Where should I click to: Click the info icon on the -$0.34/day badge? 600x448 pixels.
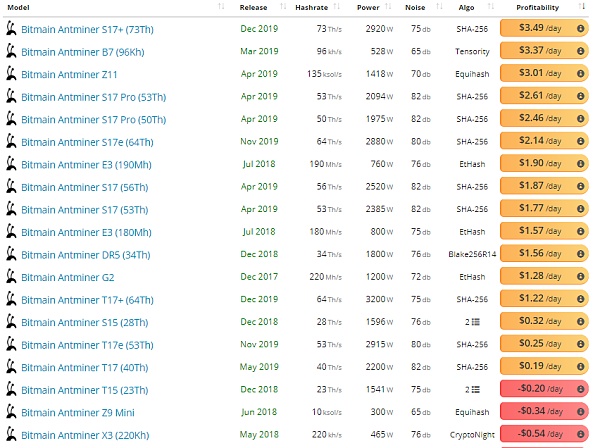coord(580,412)
